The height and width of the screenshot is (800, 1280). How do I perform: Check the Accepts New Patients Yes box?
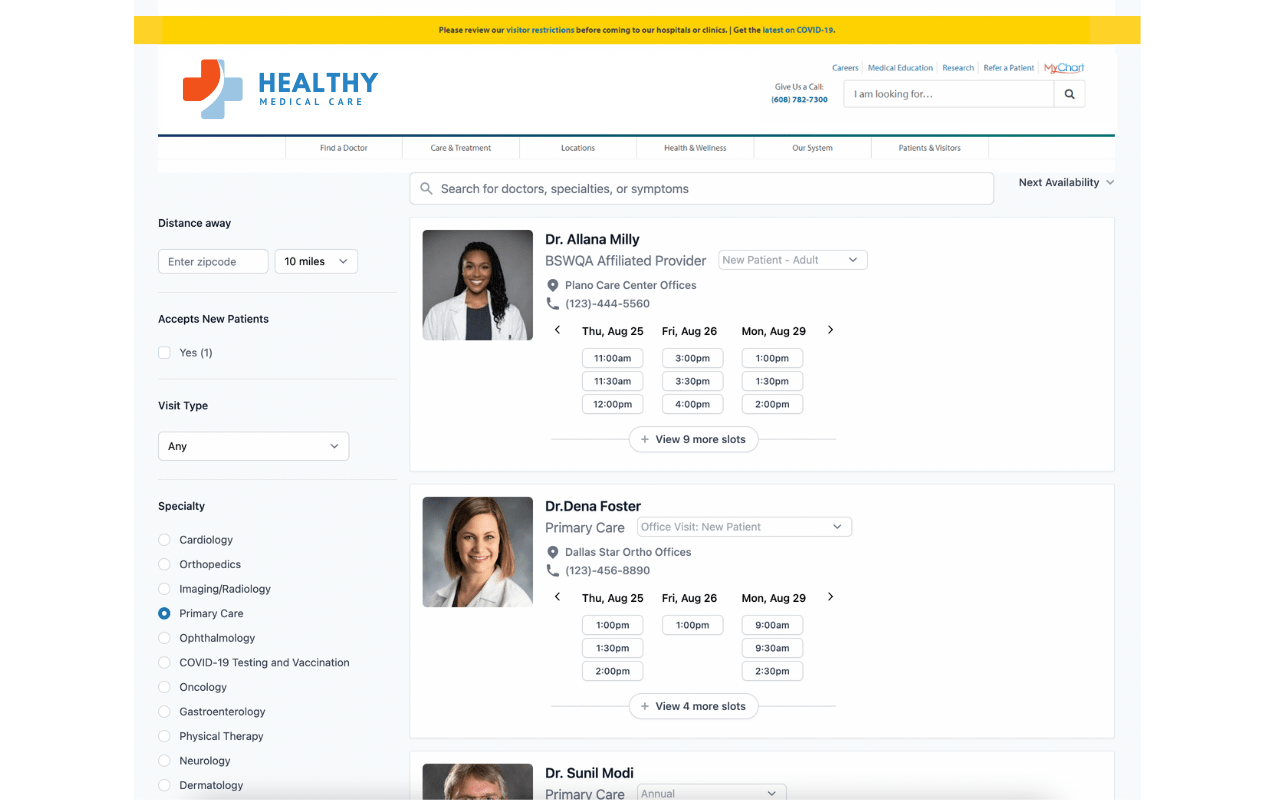[x=164, y=353]
